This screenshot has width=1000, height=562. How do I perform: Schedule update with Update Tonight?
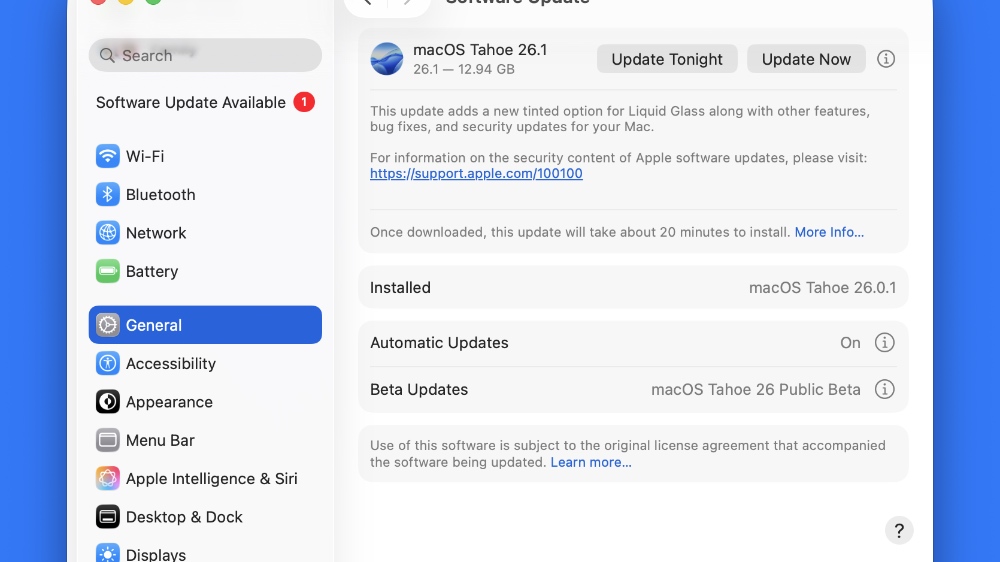(667, 59)
